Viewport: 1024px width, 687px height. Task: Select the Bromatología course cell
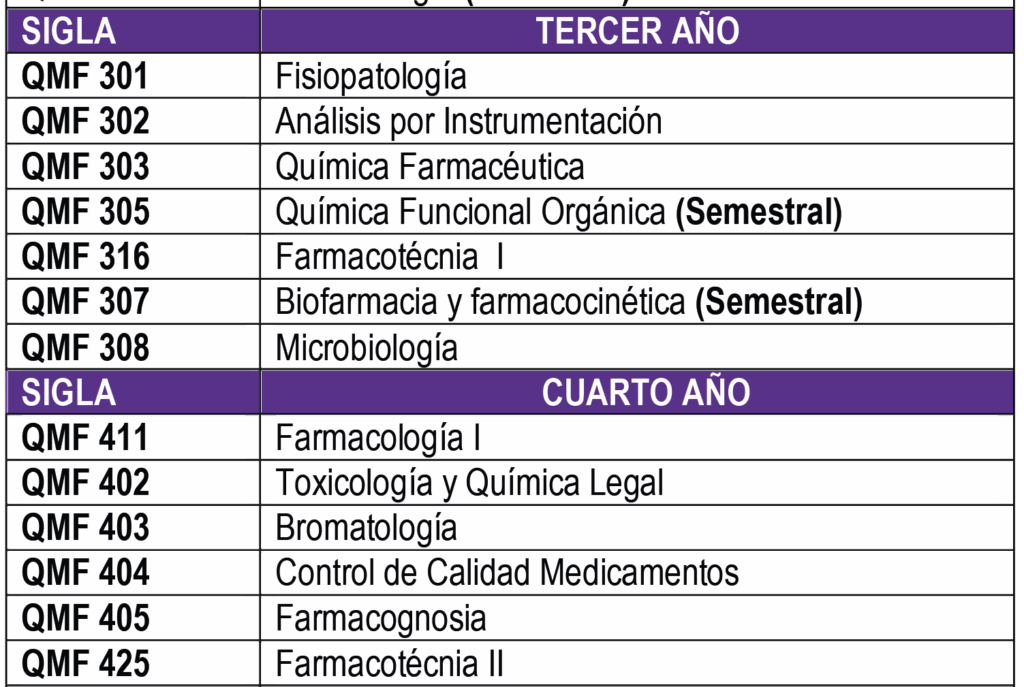(x=366, y=528)
